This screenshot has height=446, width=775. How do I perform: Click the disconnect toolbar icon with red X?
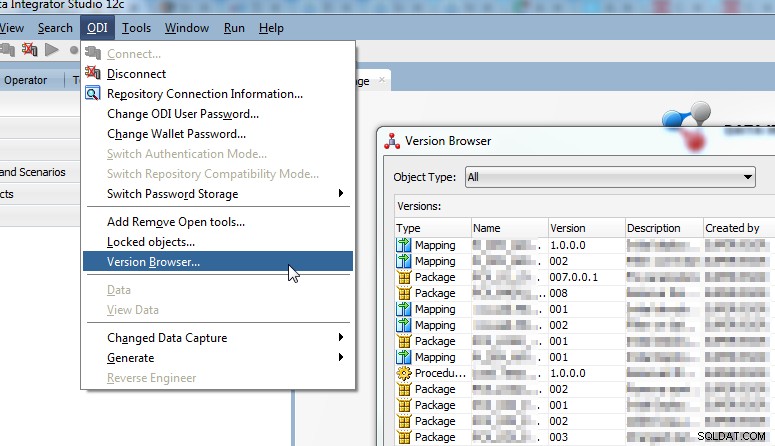coord(30,49)
